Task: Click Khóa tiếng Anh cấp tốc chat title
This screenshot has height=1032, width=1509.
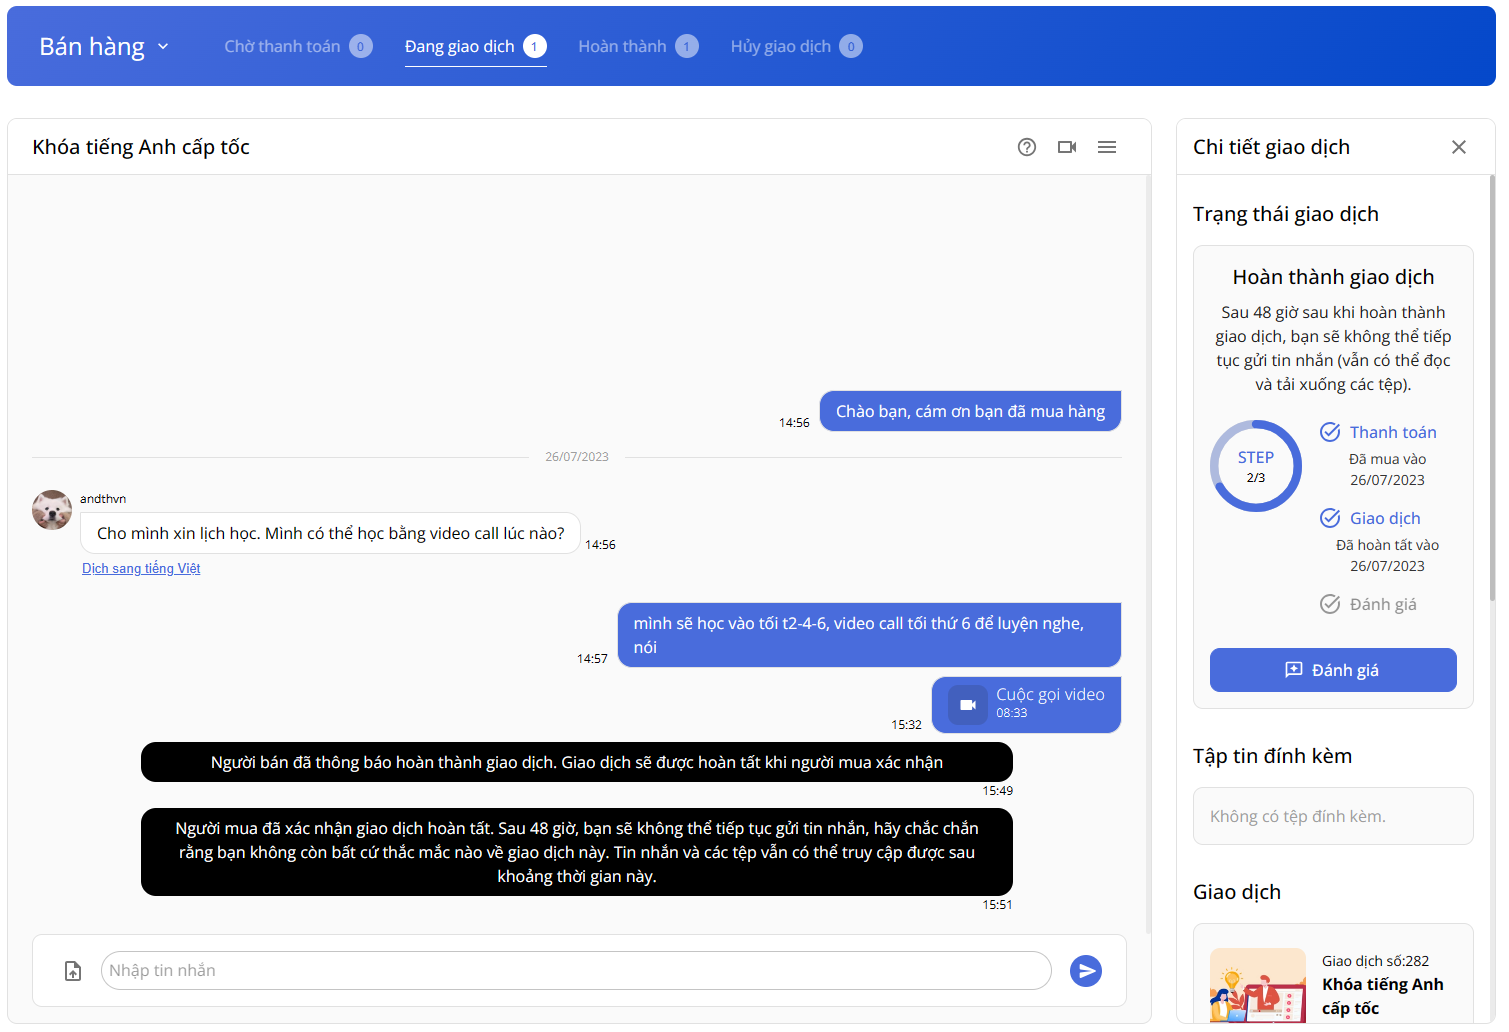Action: coord(141,147)
